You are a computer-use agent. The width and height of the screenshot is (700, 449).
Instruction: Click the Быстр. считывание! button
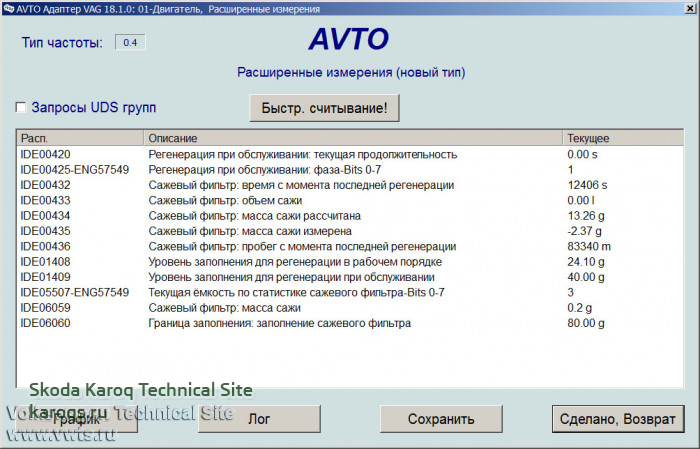(324, 108)
